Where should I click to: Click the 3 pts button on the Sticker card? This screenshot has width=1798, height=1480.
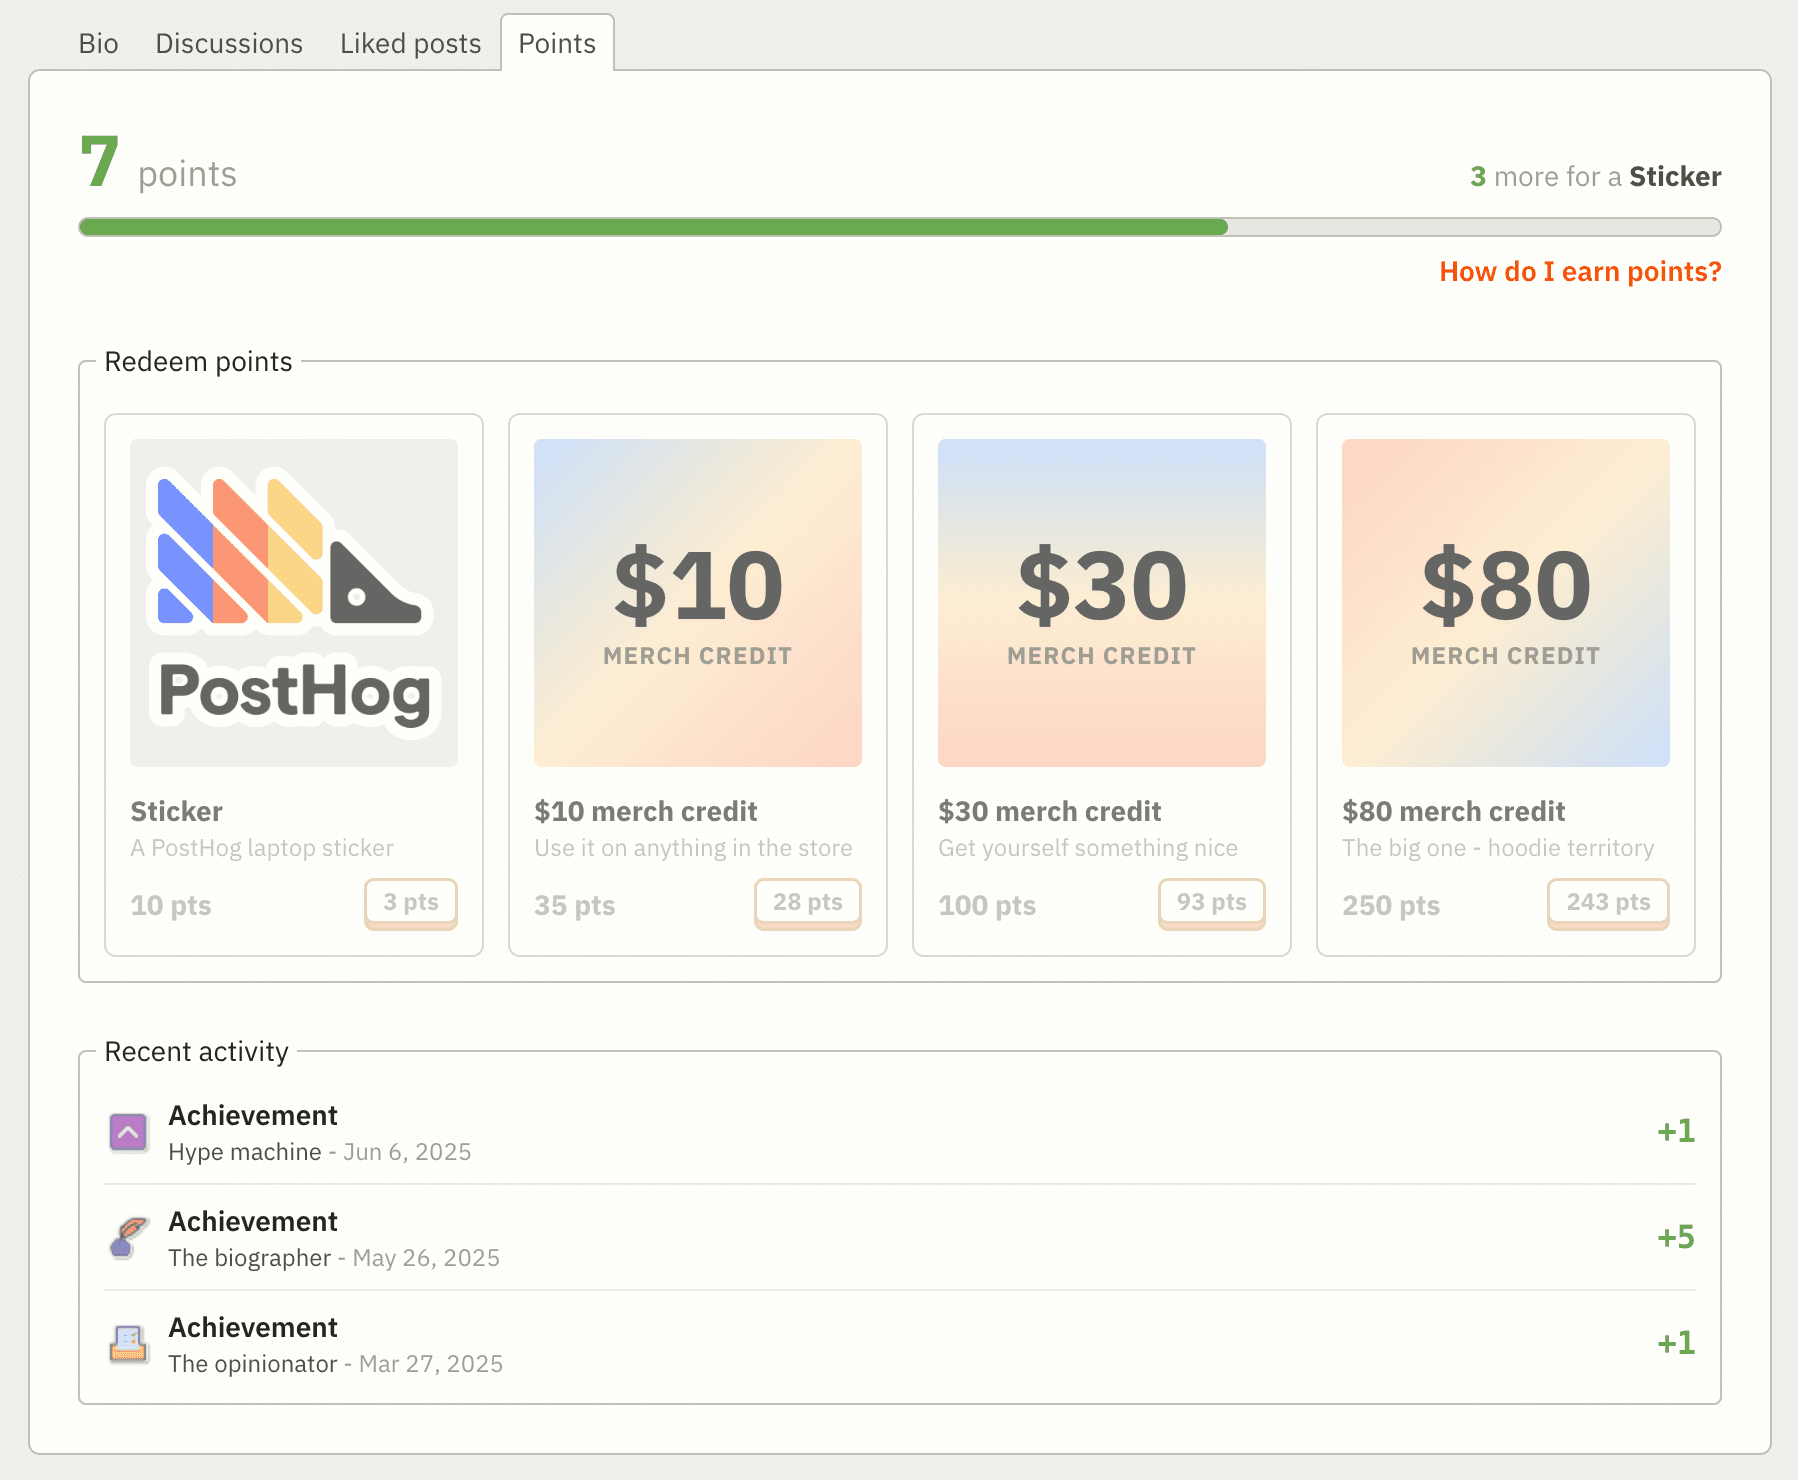point(410,903)
